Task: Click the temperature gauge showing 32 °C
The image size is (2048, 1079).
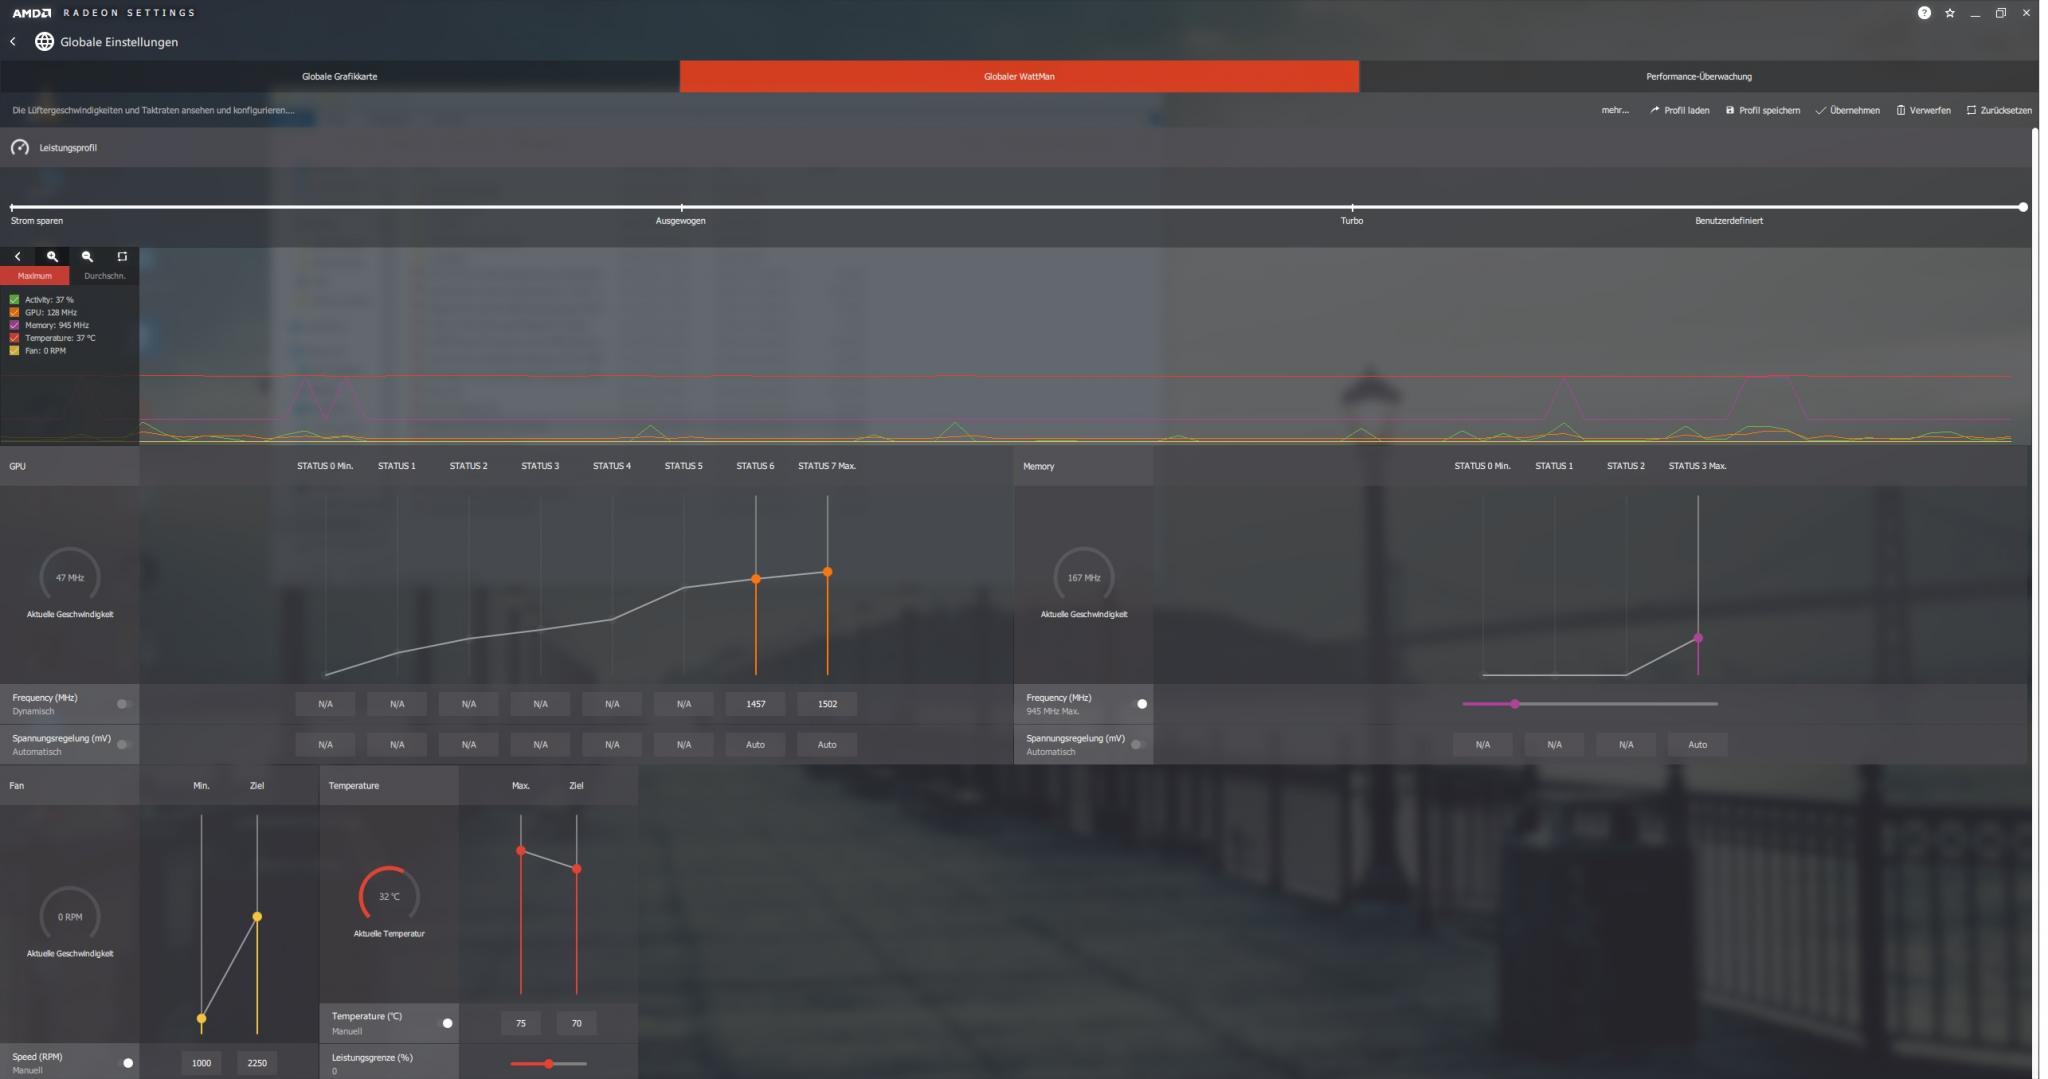Action: pos(389,896)
